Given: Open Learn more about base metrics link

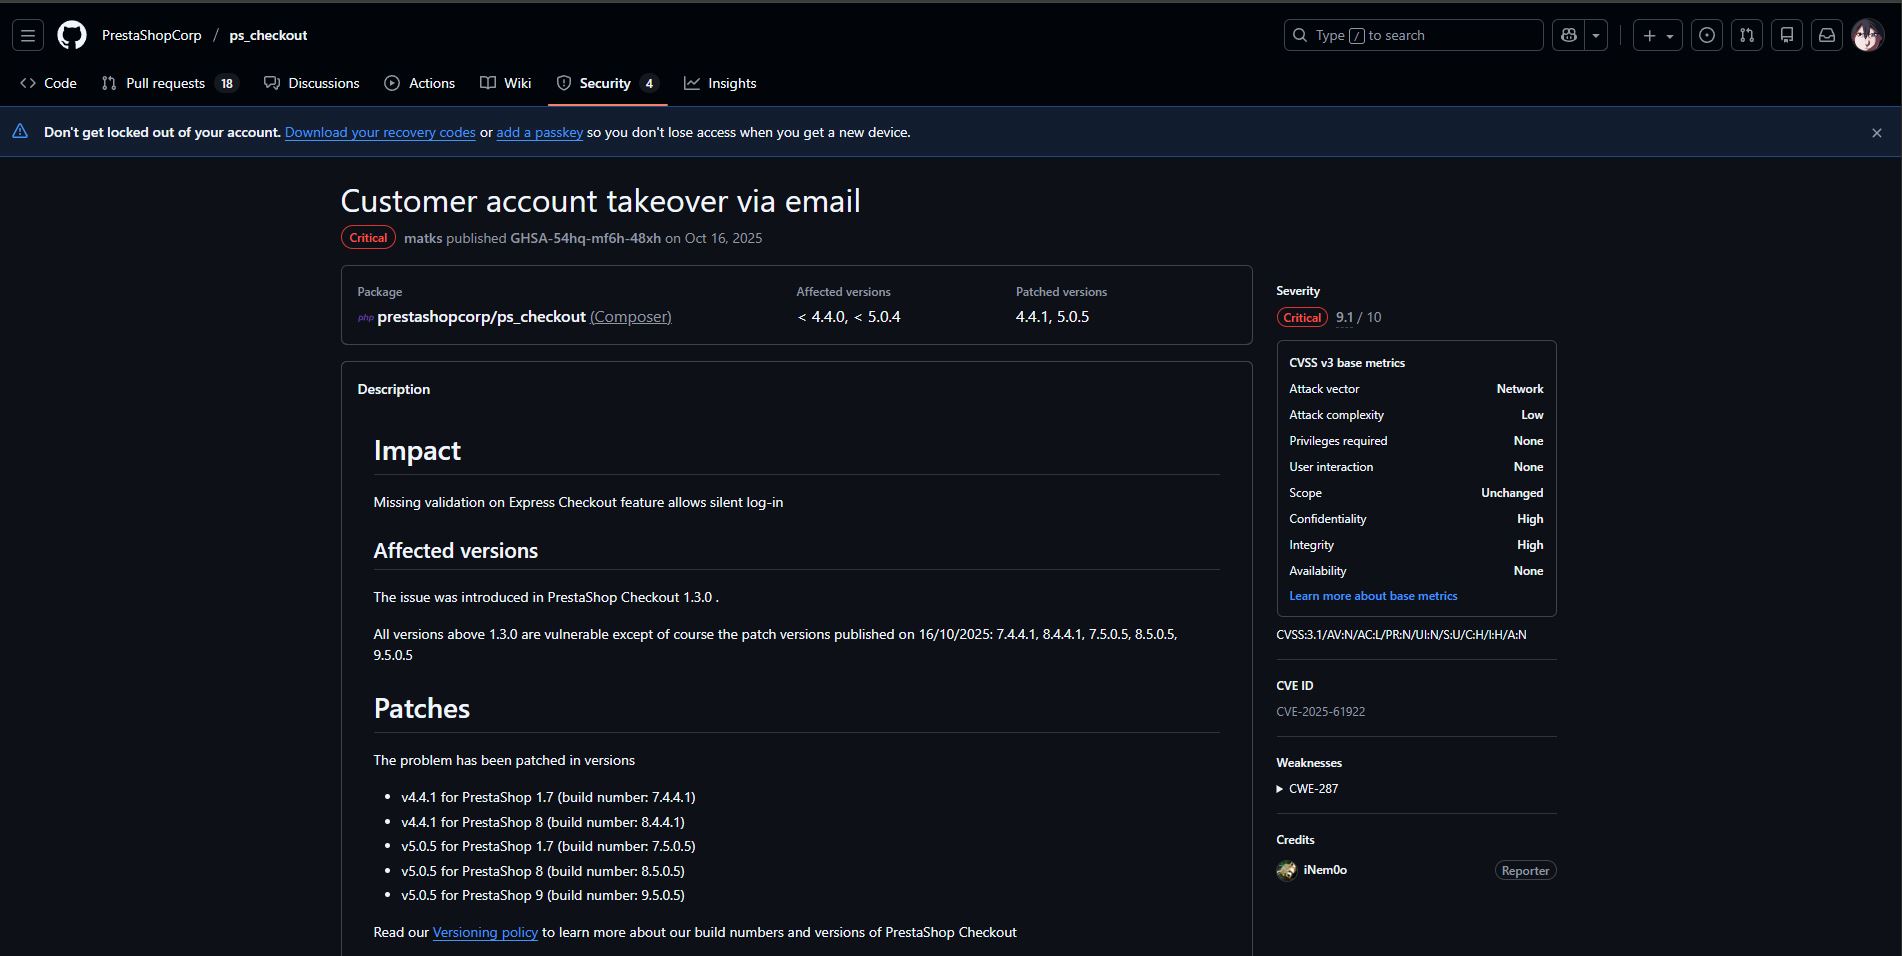Looking at the screenshot, I should (1373, 596).
